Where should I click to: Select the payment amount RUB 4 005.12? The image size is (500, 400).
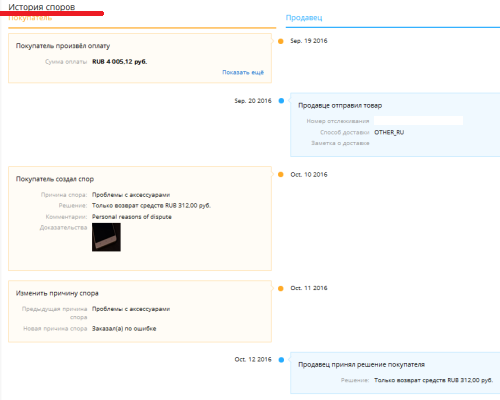coord(120,62)
